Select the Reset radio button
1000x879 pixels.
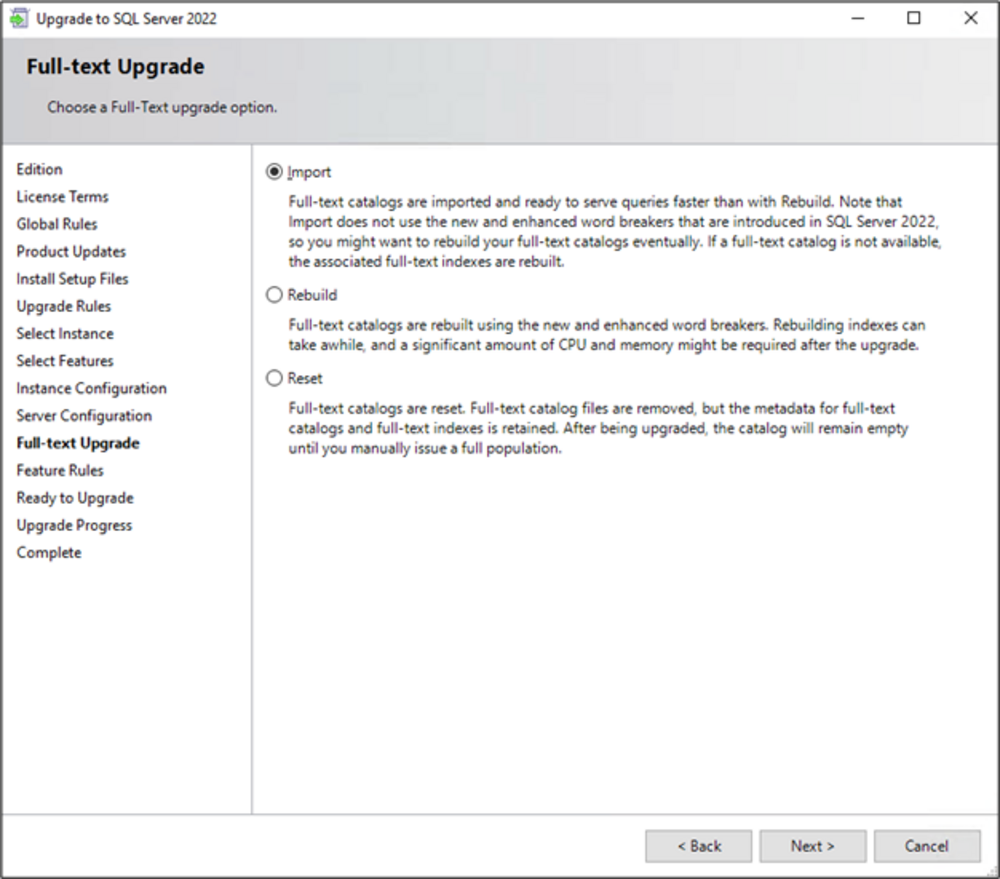coord(274,379)
